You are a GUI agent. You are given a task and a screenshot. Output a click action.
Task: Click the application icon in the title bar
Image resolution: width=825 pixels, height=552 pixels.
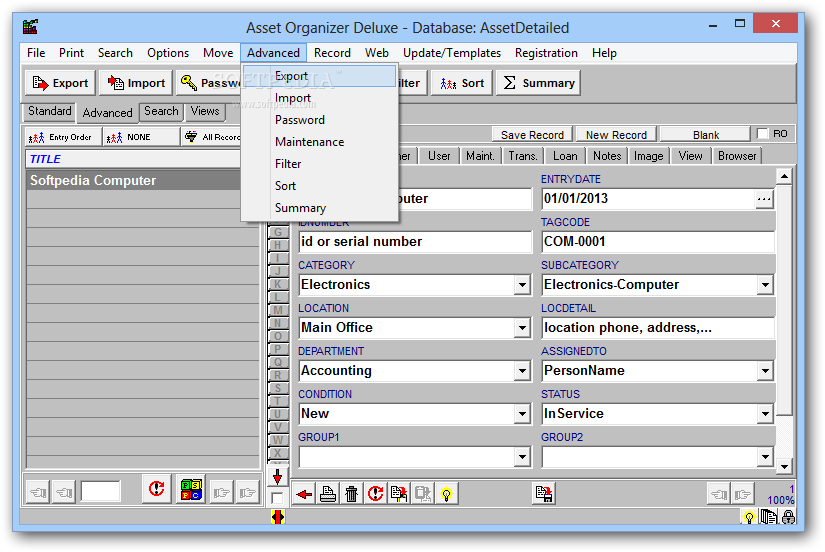point(31,26)
